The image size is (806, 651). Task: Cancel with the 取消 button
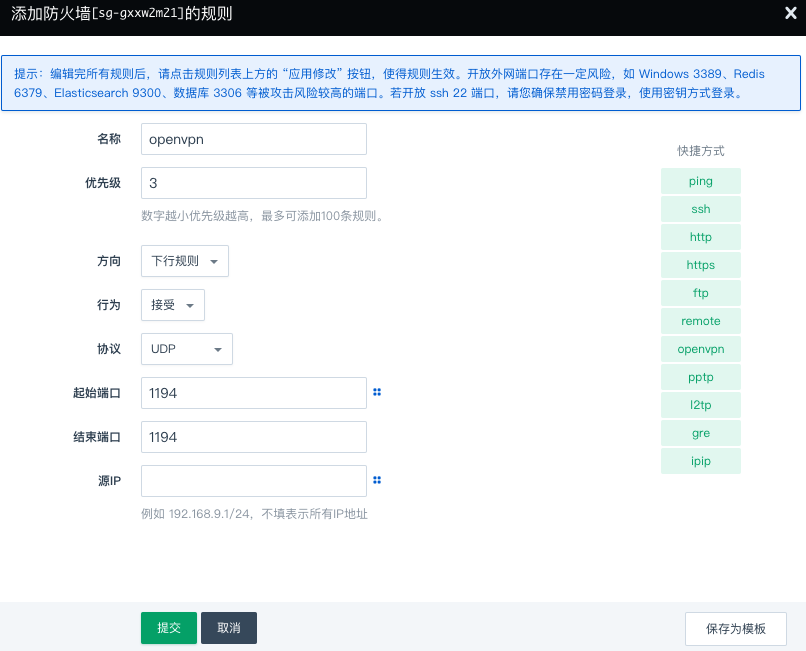[x=229, y=628]
